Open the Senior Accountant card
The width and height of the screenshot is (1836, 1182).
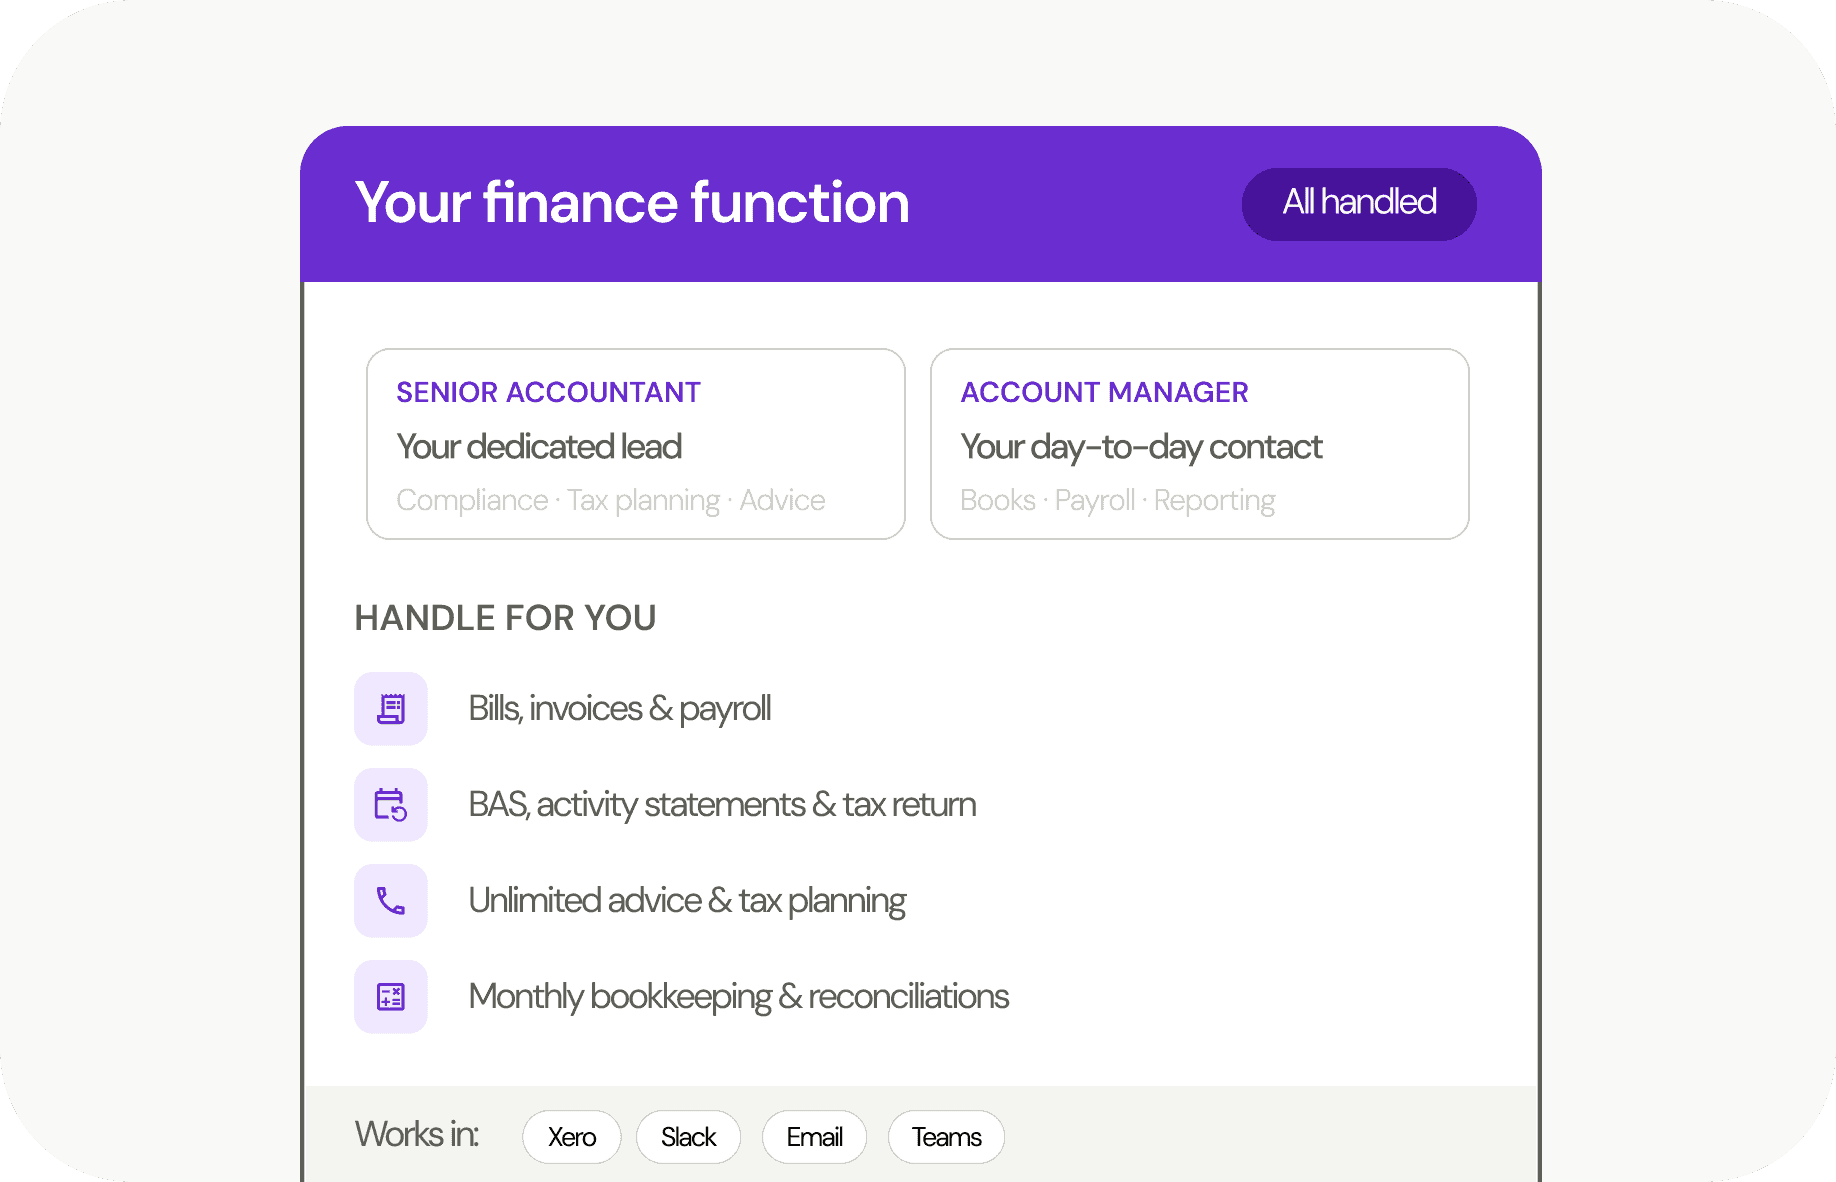636,444
